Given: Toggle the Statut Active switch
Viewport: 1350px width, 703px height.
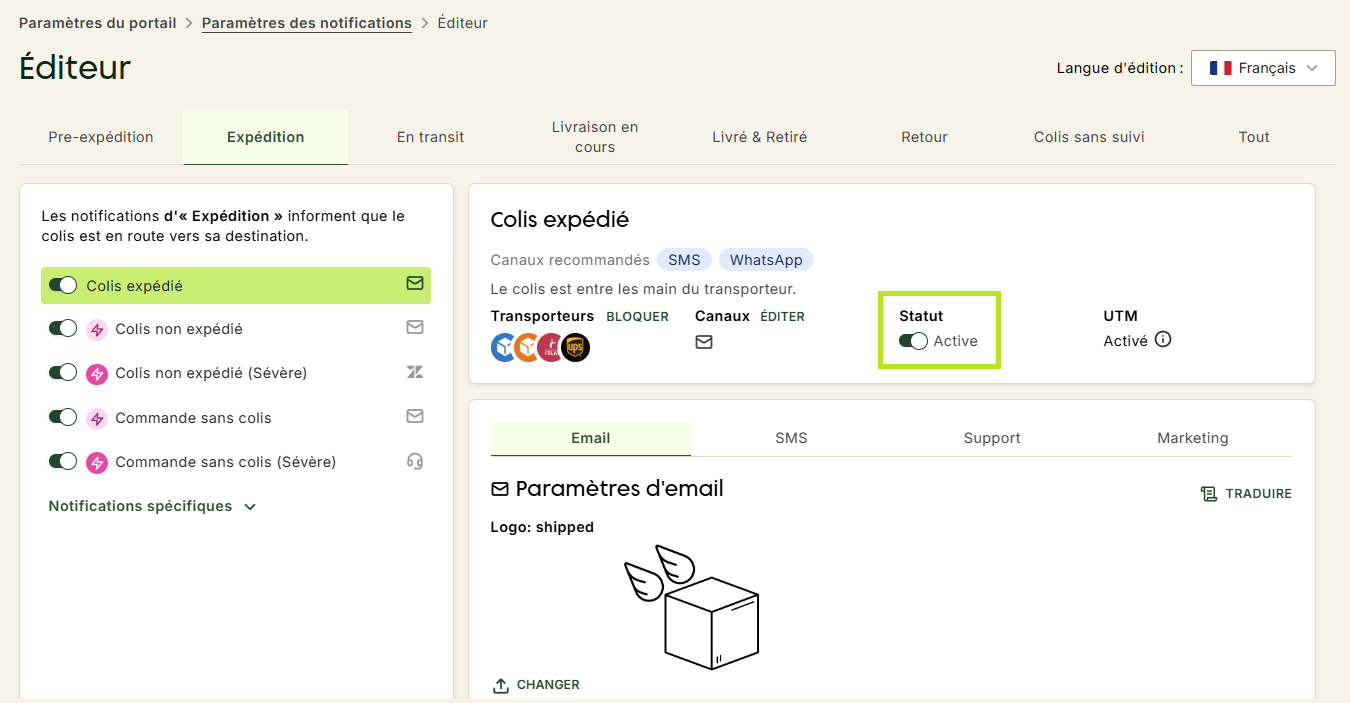Looking at the screenshot, I should pyautogui.click(x=913, y=341).
